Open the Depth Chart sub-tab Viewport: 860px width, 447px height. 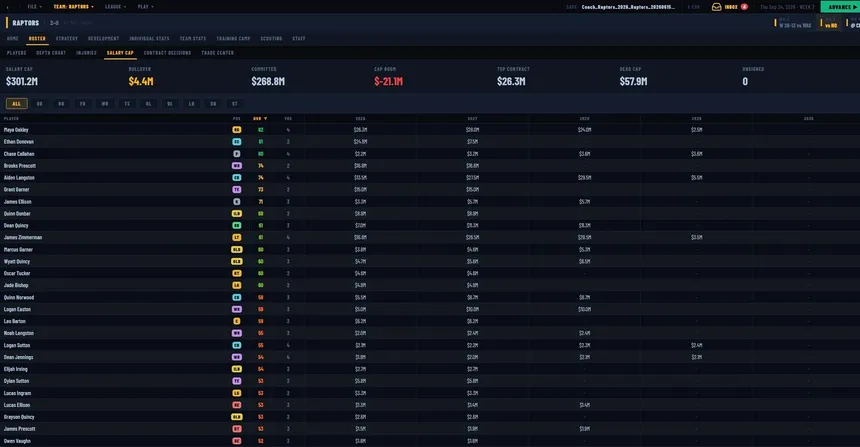pyautogui.click(x=51, y=53)
